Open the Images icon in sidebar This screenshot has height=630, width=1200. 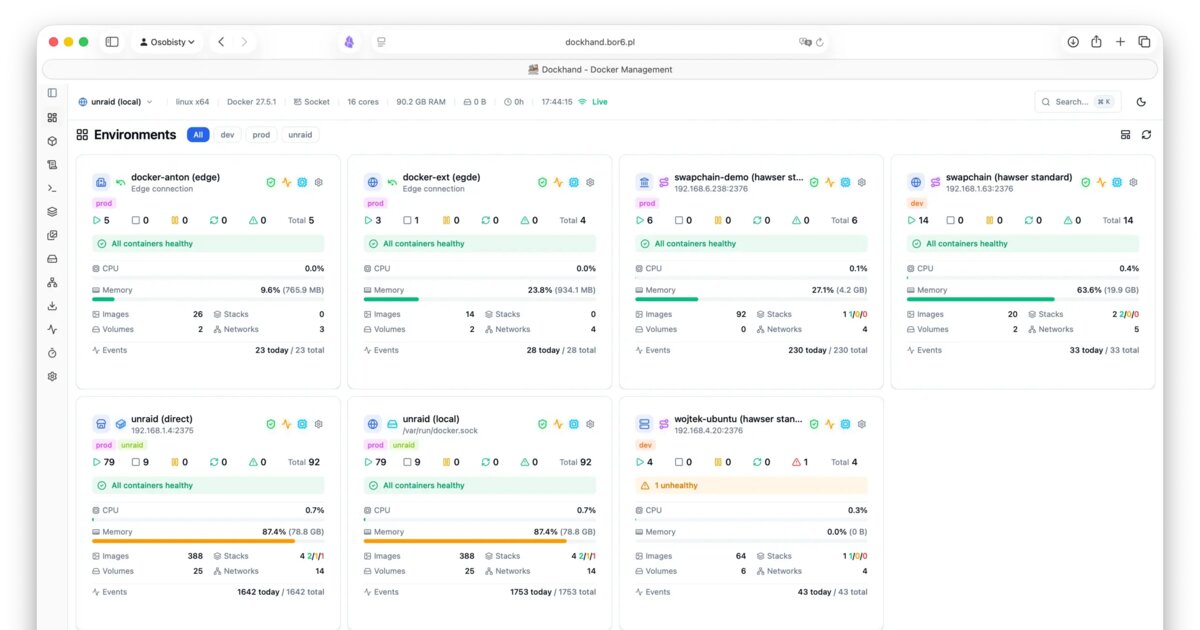[52, 235]
